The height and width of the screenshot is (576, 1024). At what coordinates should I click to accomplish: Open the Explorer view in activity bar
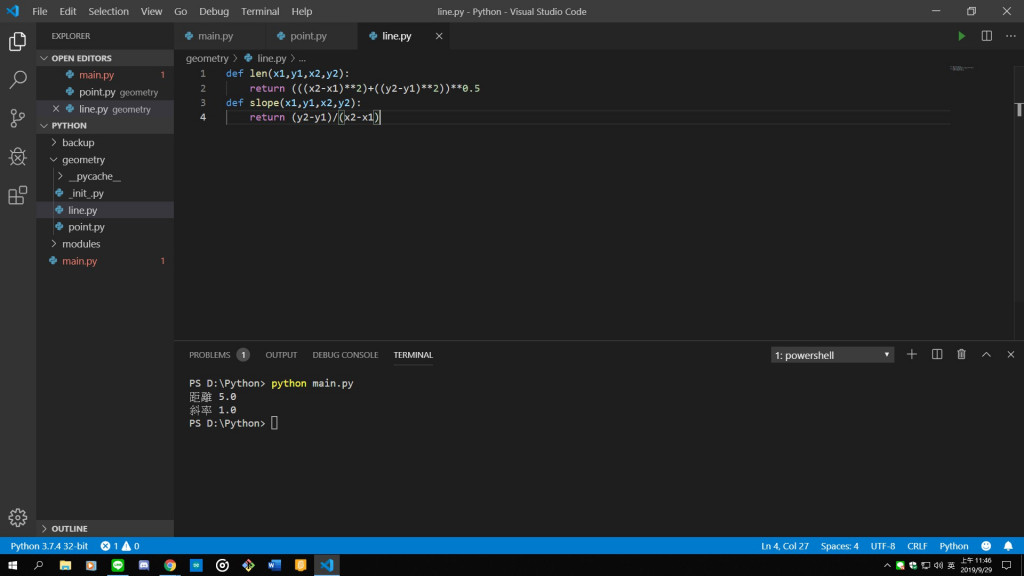[18, 42]
